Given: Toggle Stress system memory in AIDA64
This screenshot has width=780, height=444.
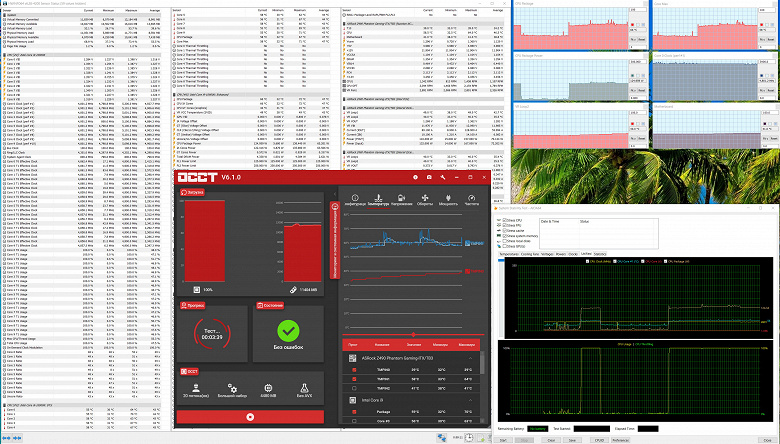Looking at the screenshot, I should 504,236.
